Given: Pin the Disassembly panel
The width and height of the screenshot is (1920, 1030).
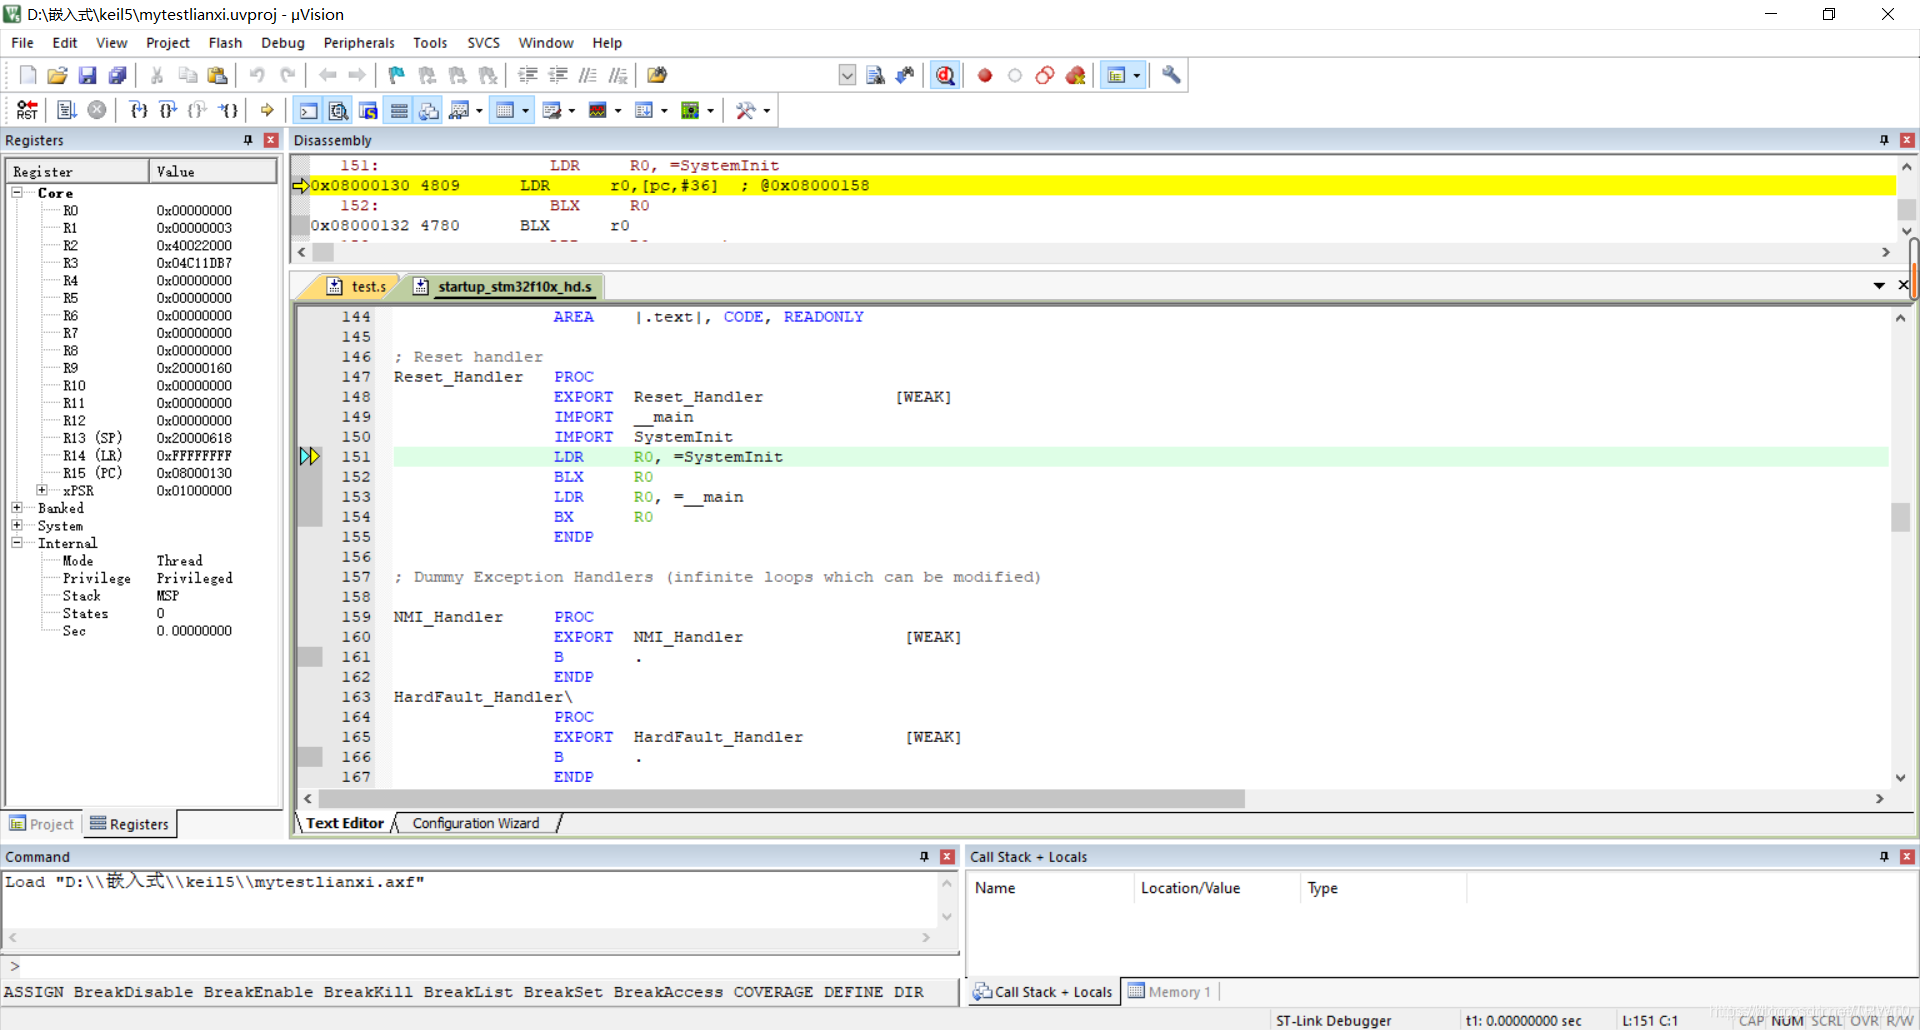Looking at the screenshot, I should [x=1884, y=140].
